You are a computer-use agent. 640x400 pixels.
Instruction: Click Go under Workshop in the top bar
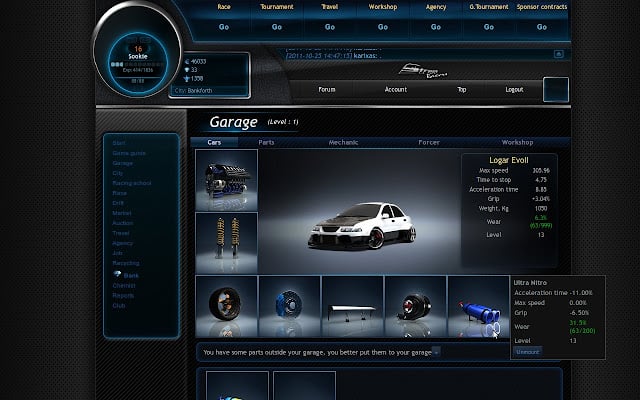pyautogui.click(x=383, y=27)
